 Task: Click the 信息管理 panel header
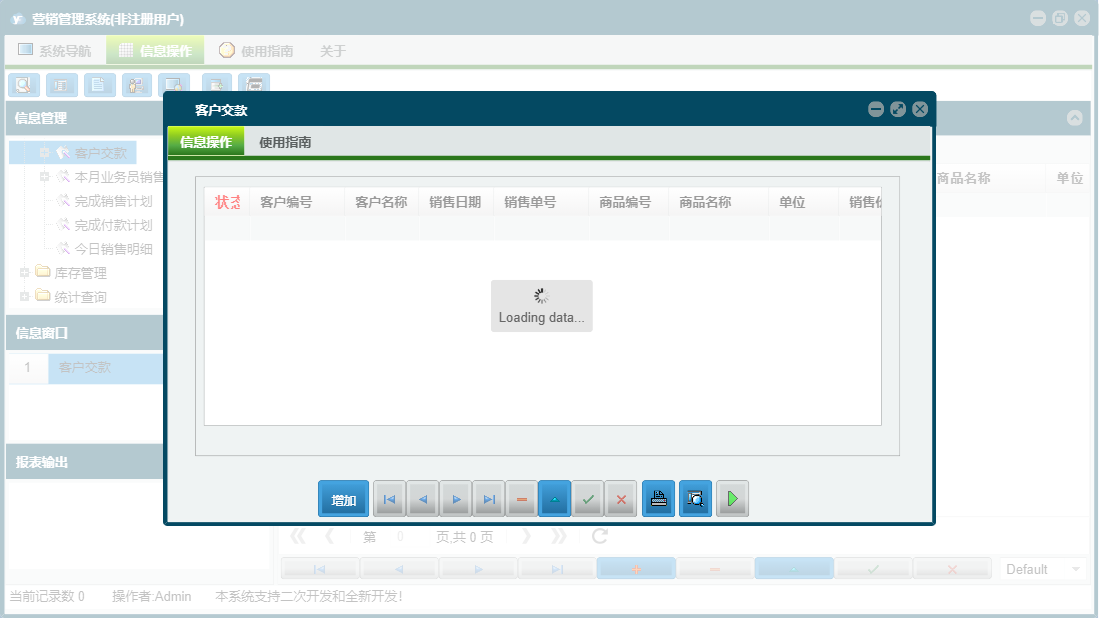[85, 118]
